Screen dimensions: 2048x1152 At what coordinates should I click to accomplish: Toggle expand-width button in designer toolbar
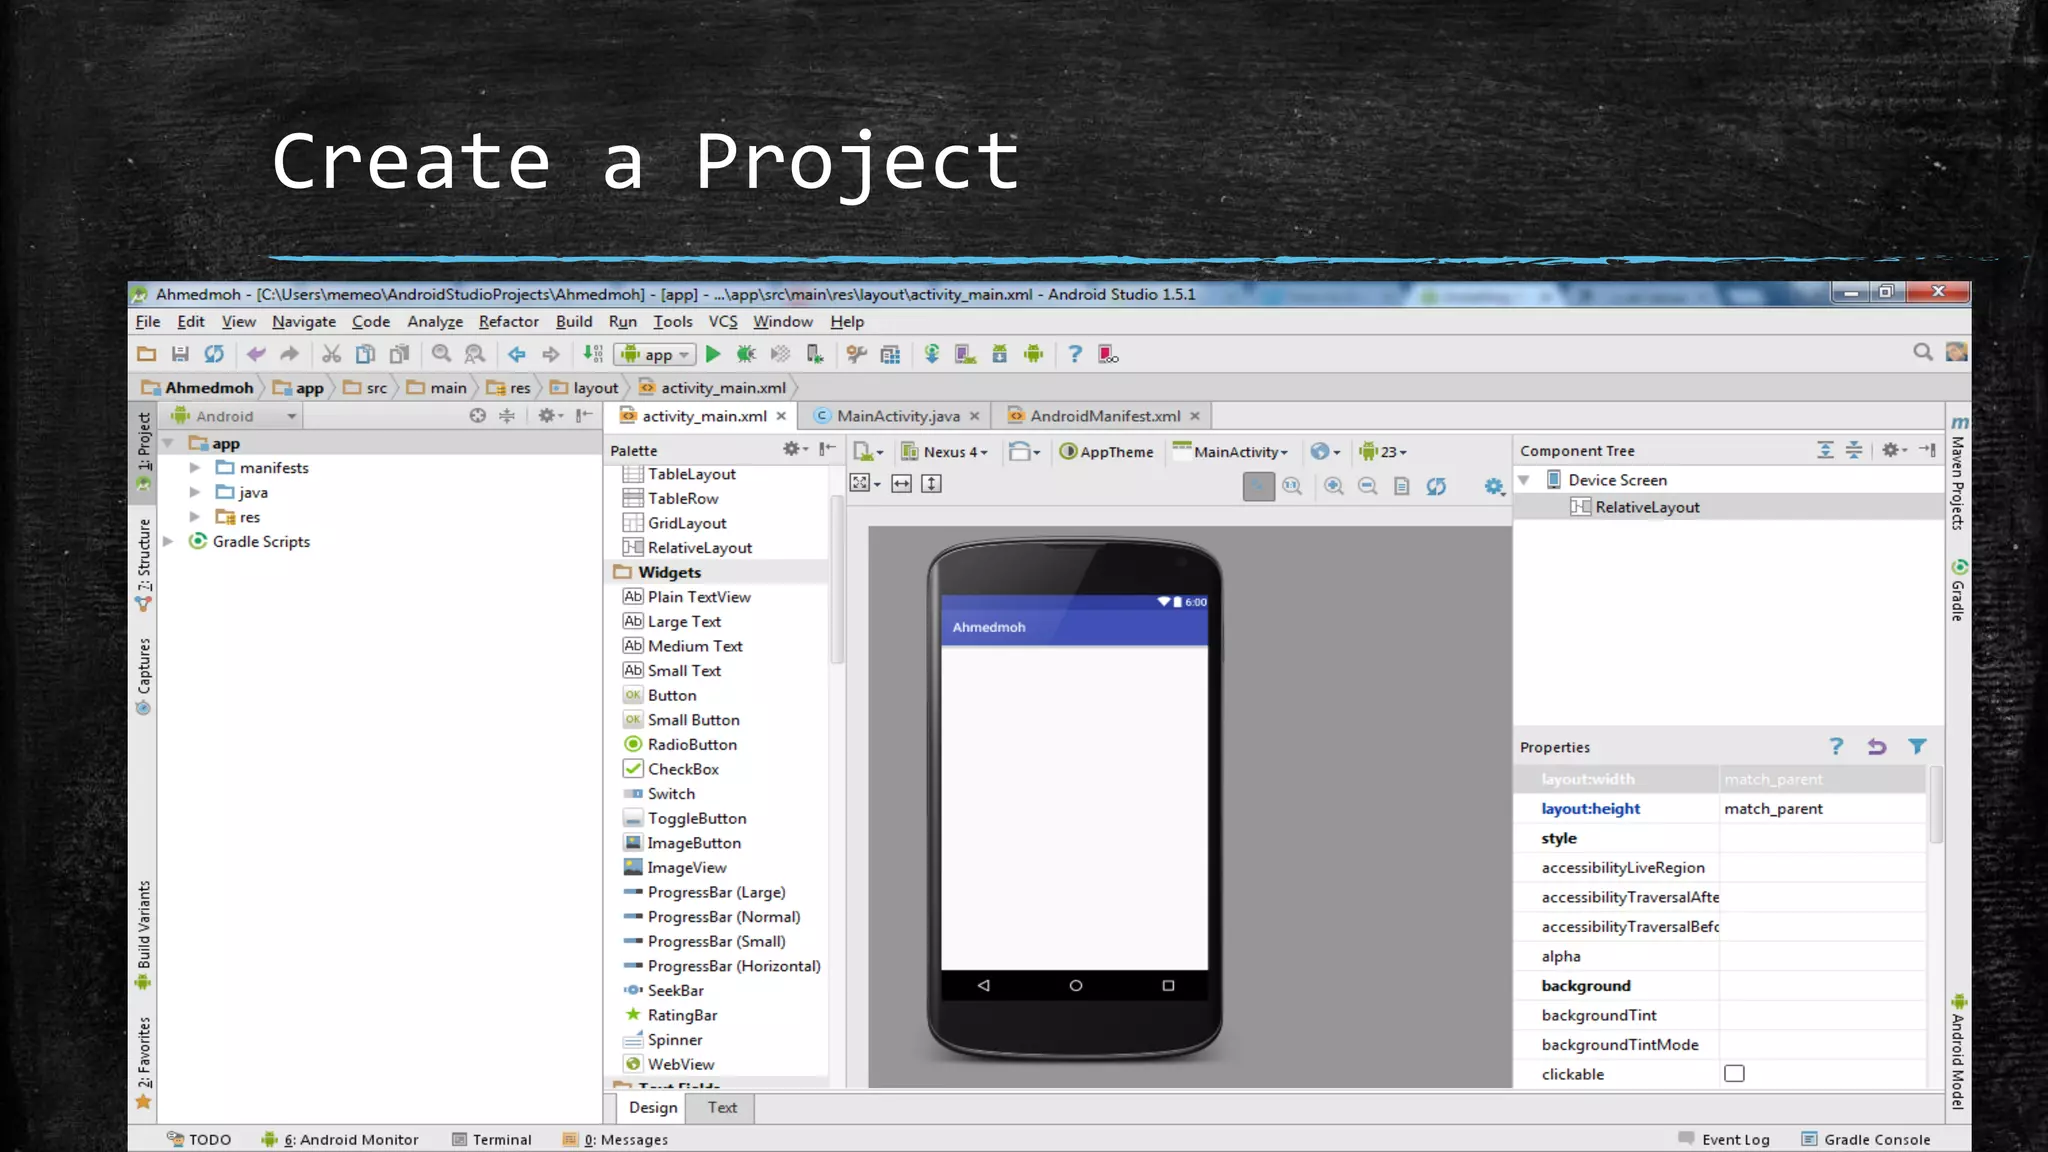(901, 484)
